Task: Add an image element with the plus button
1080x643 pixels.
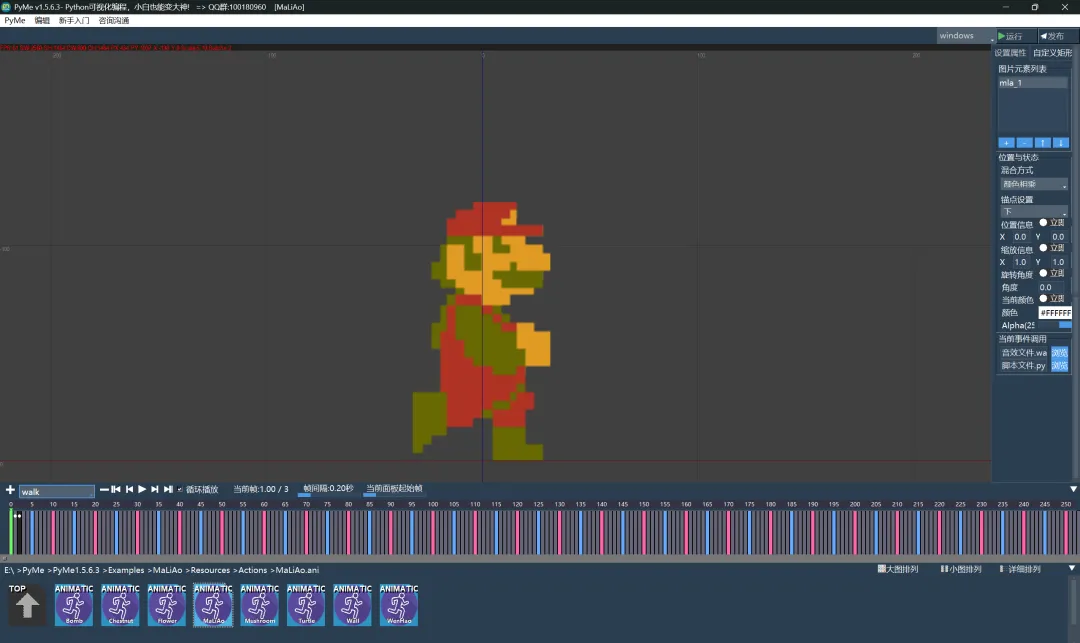Action: coord(1006,143)
